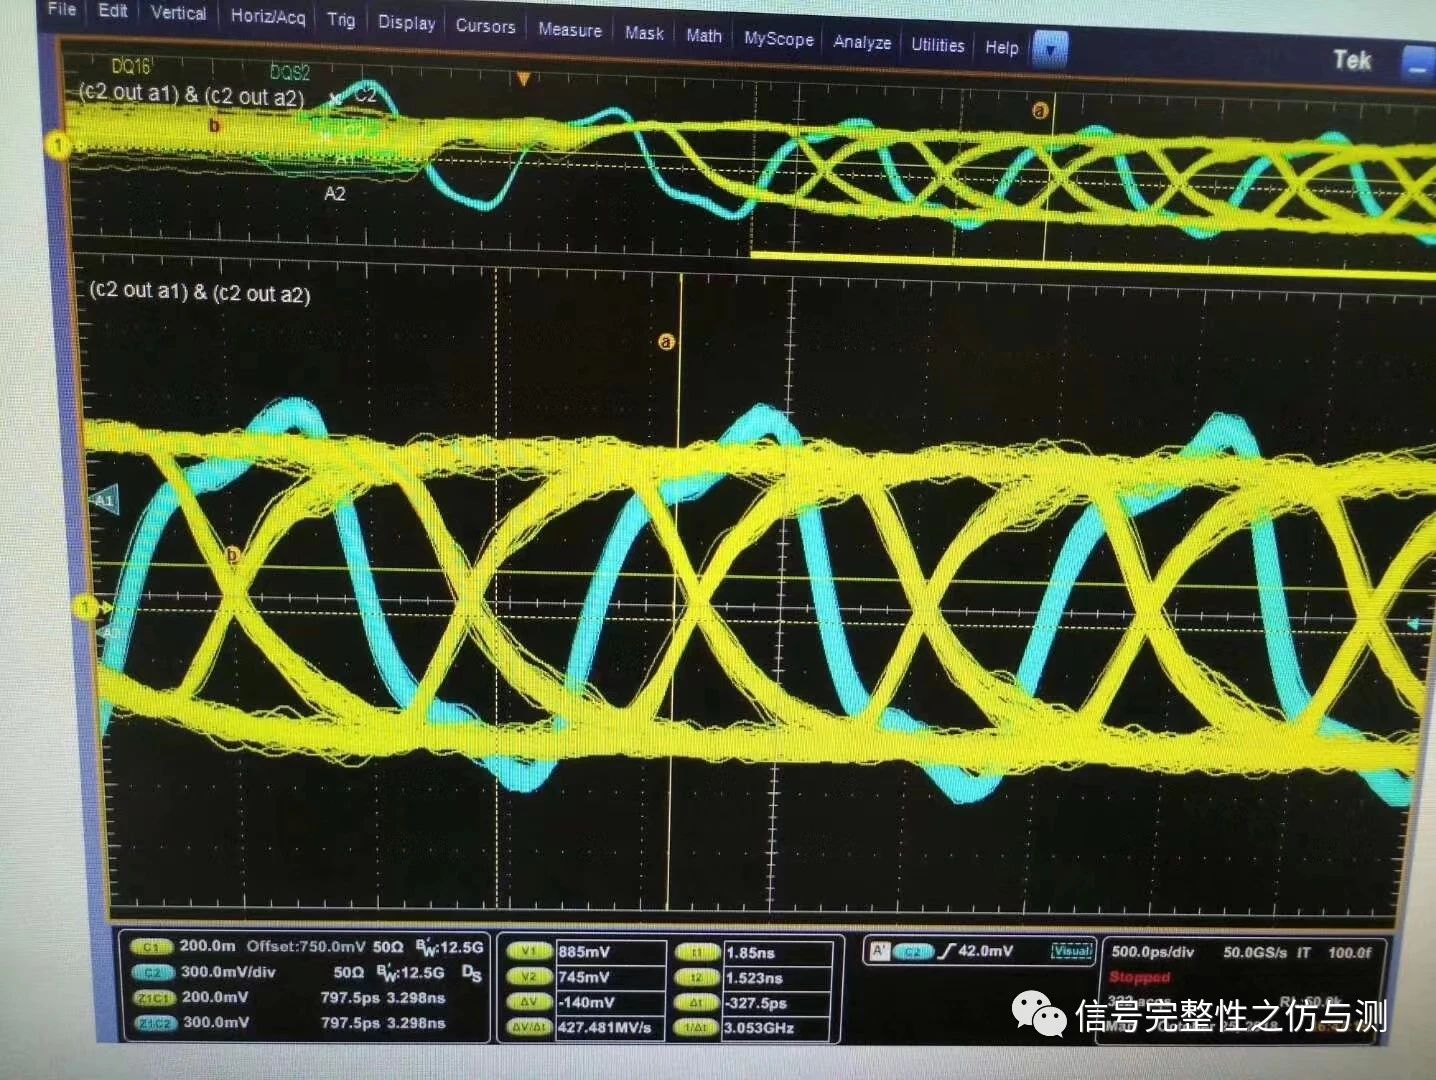Click the C1 Bw:12.5G bandwidth readout
1436x1080 pixels.
(x=449, y=947)
